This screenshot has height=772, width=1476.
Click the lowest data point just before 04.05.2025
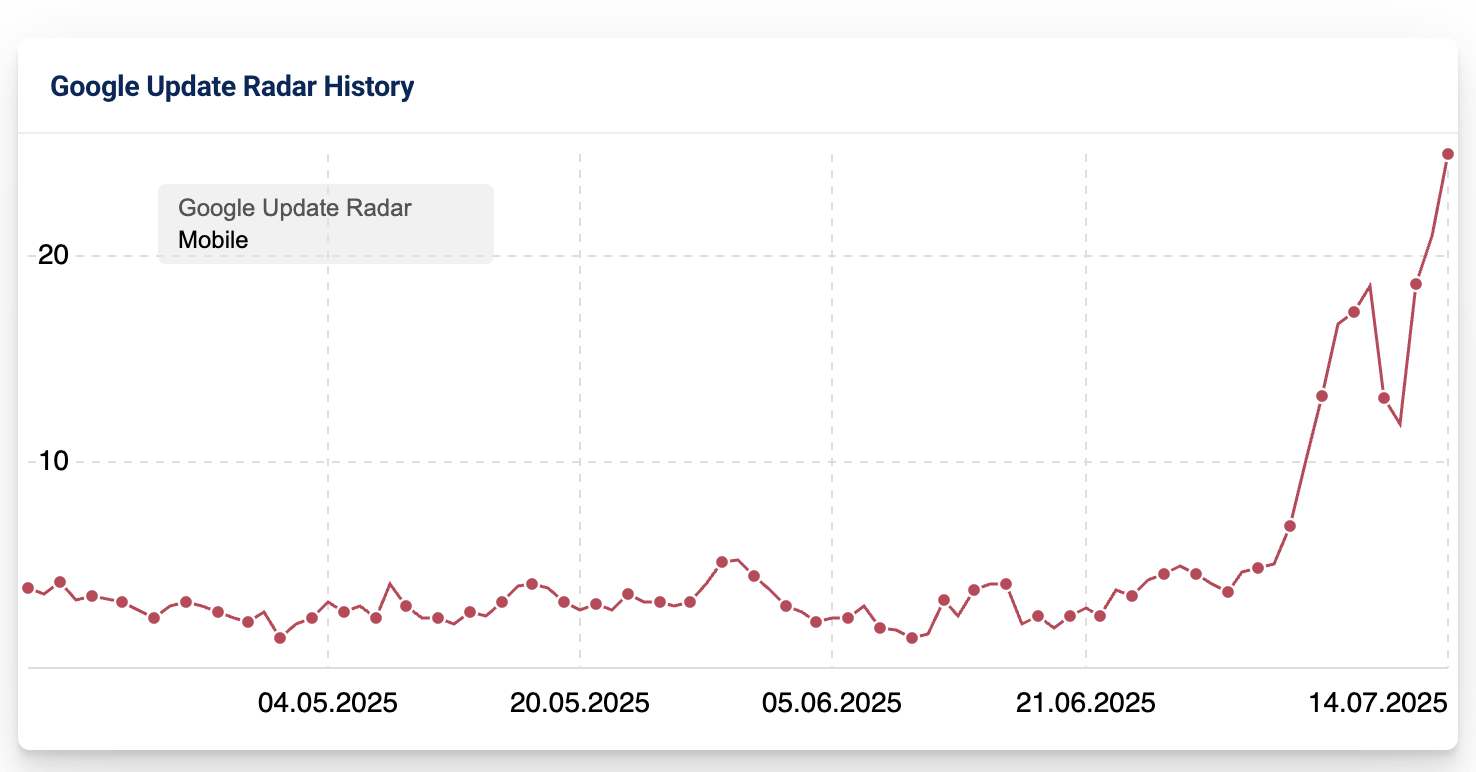280,638
